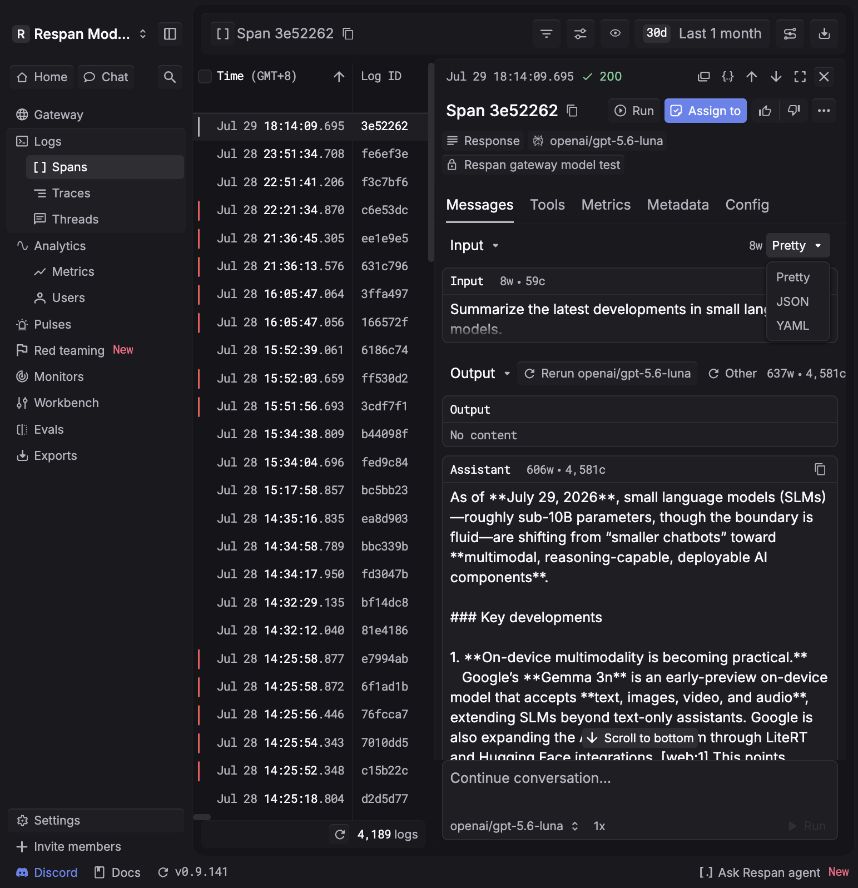Open Traces under Logs
This screenshot has width=858, height=888.
pos(105,194)
